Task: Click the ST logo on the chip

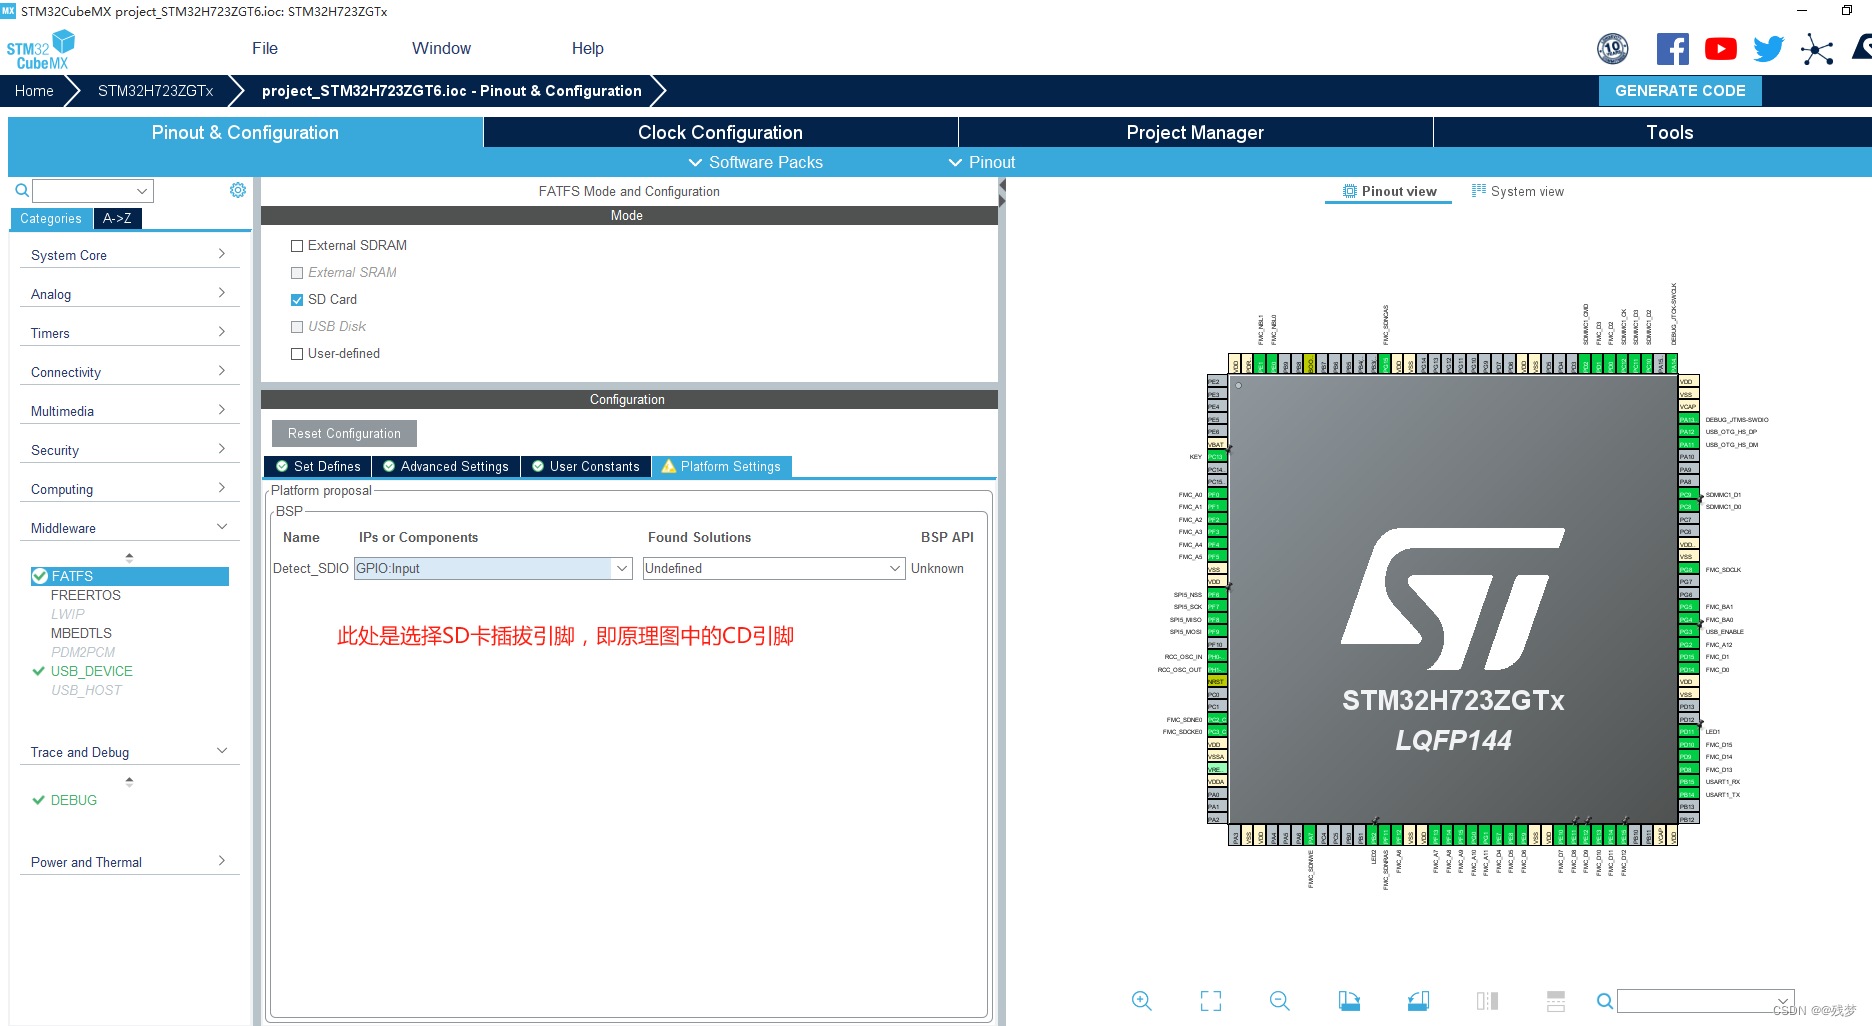Action: pyautogui.click(x=1453, y=598)
